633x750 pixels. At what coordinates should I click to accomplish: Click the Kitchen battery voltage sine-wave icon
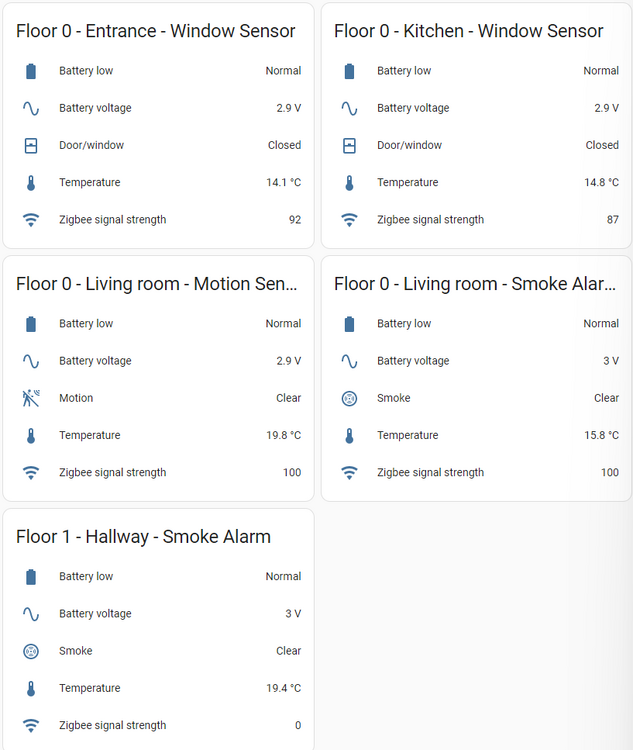[x=349, y=108]
